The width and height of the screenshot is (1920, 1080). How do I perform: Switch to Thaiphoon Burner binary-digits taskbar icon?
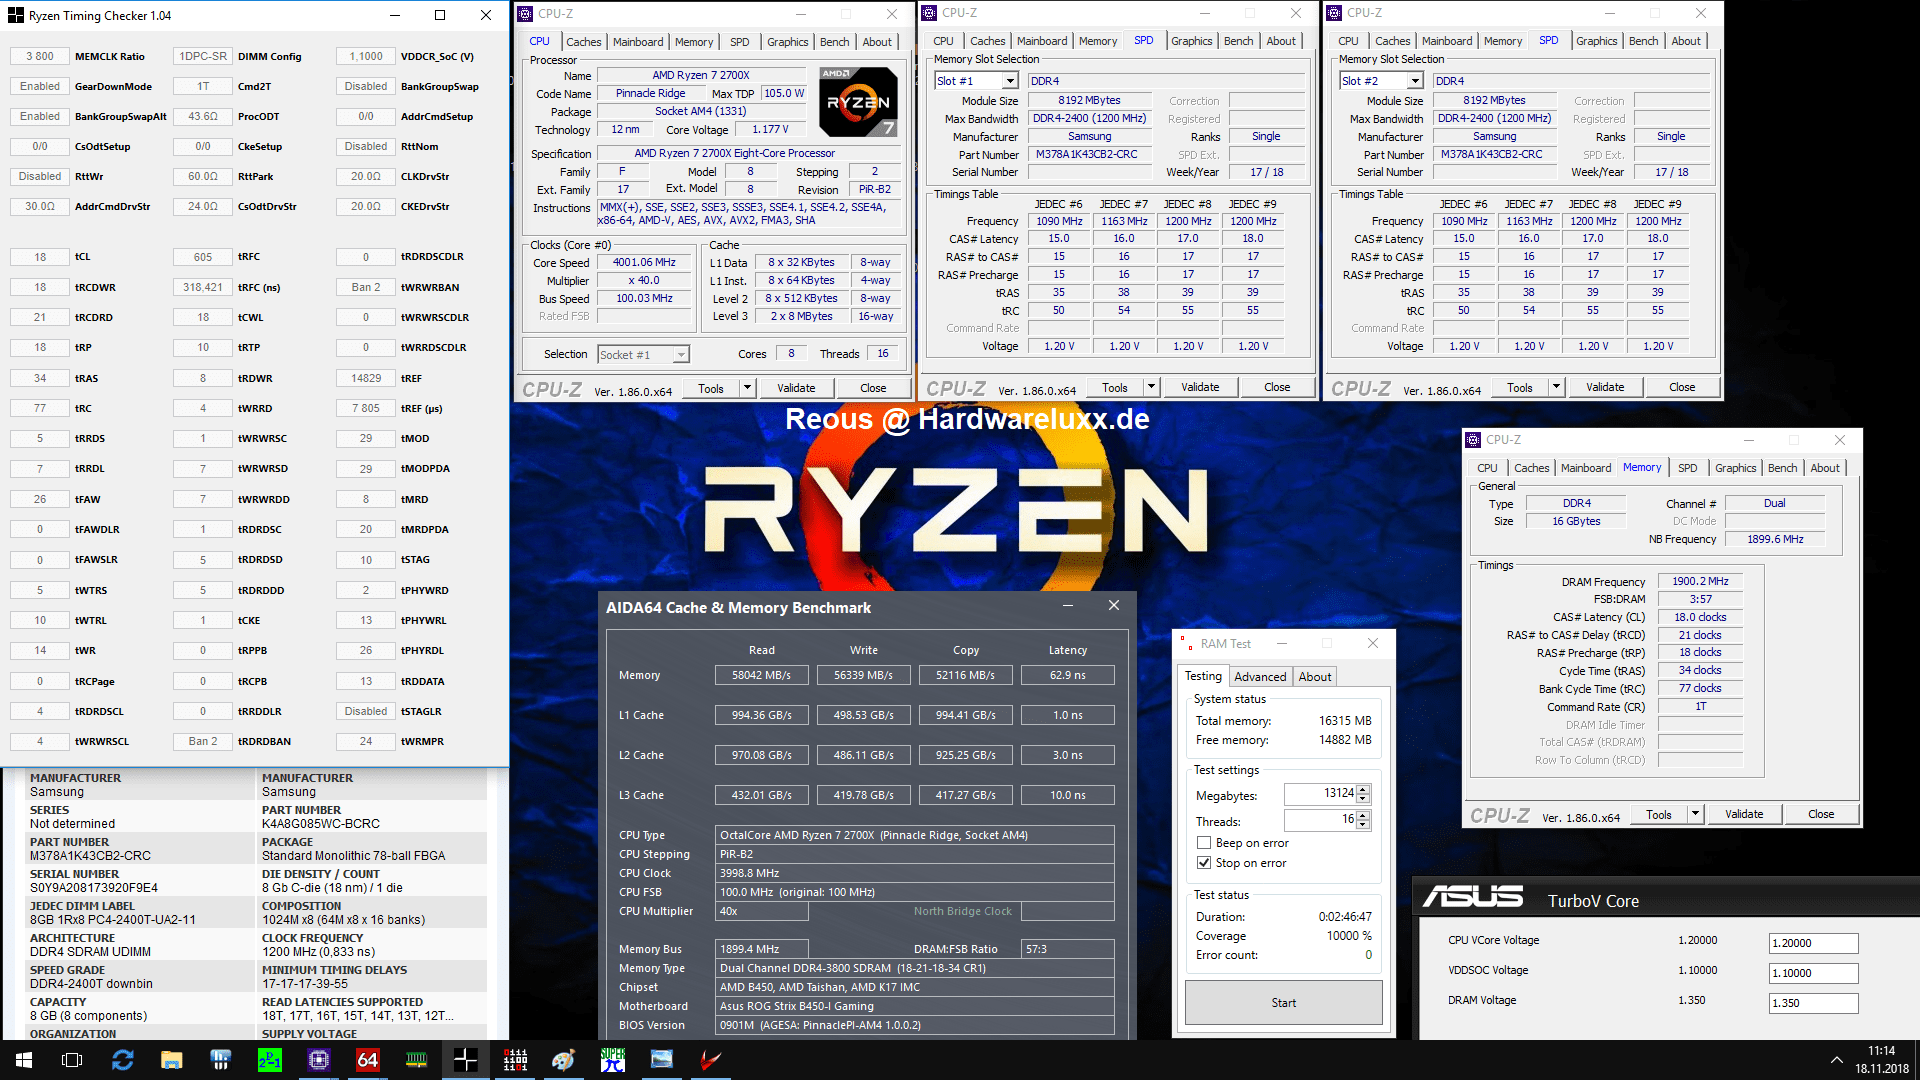515,1060
